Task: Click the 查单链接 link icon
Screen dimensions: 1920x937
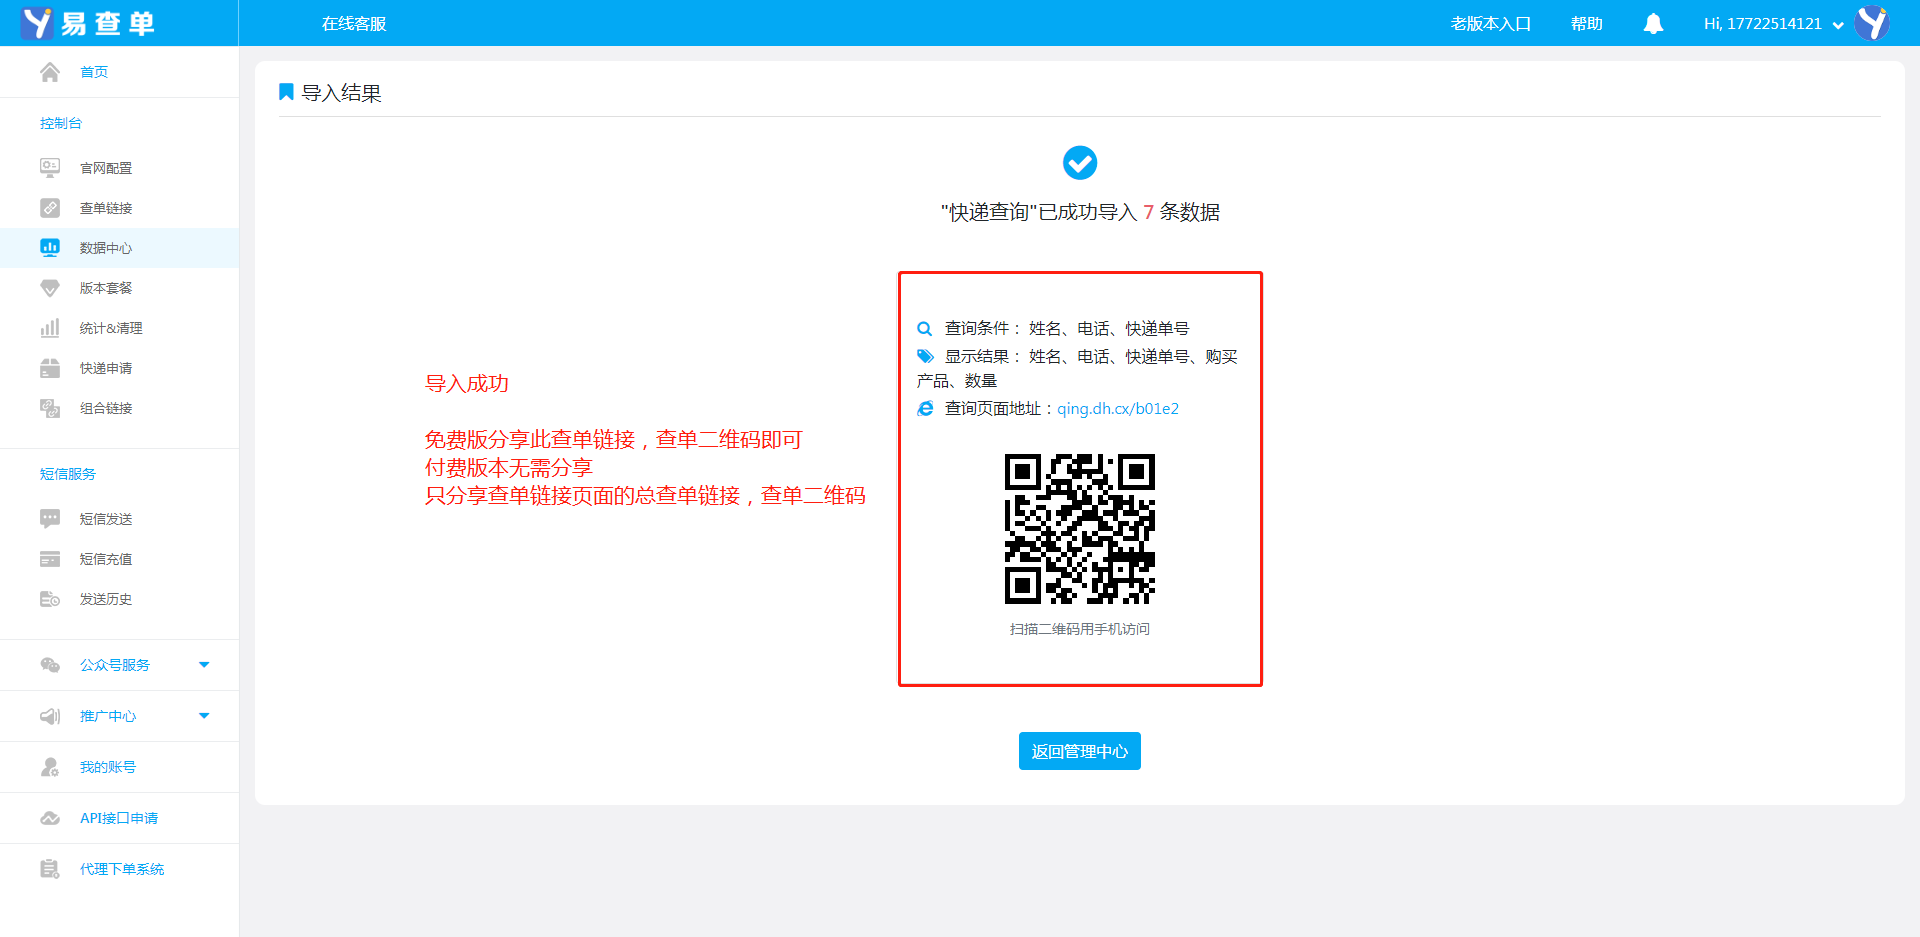Action: (50, 208)
